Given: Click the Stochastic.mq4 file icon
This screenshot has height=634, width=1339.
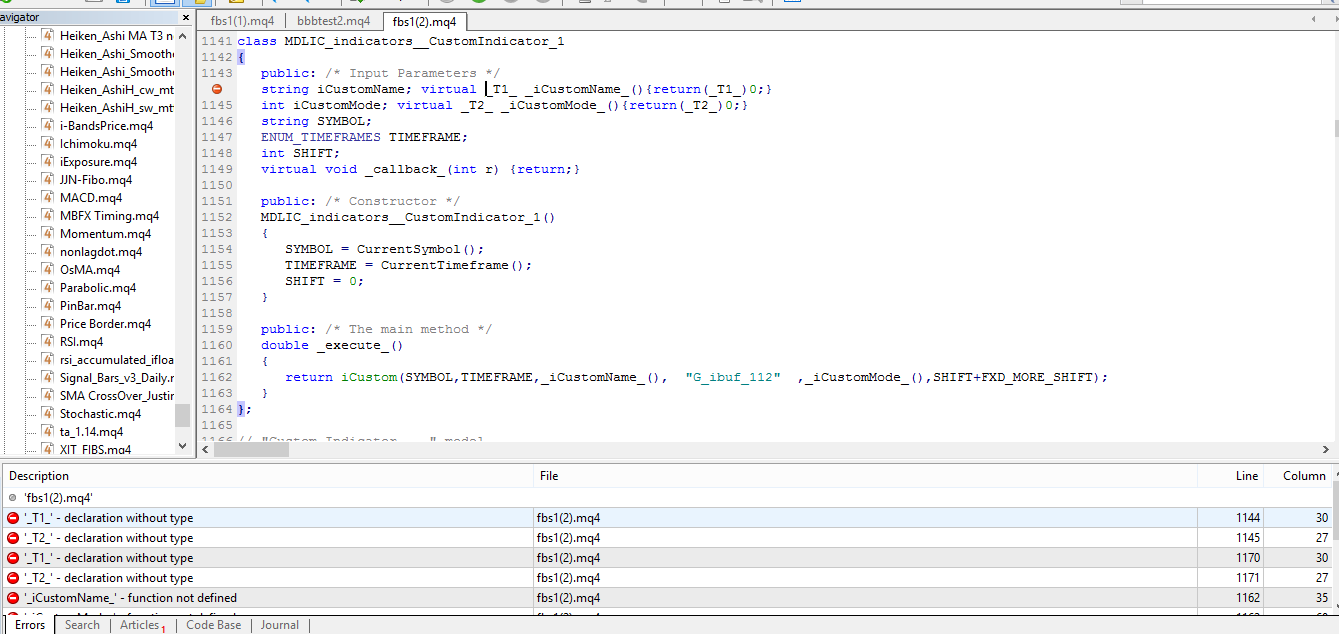Looking at the screenshot, I should coord(48,414).
